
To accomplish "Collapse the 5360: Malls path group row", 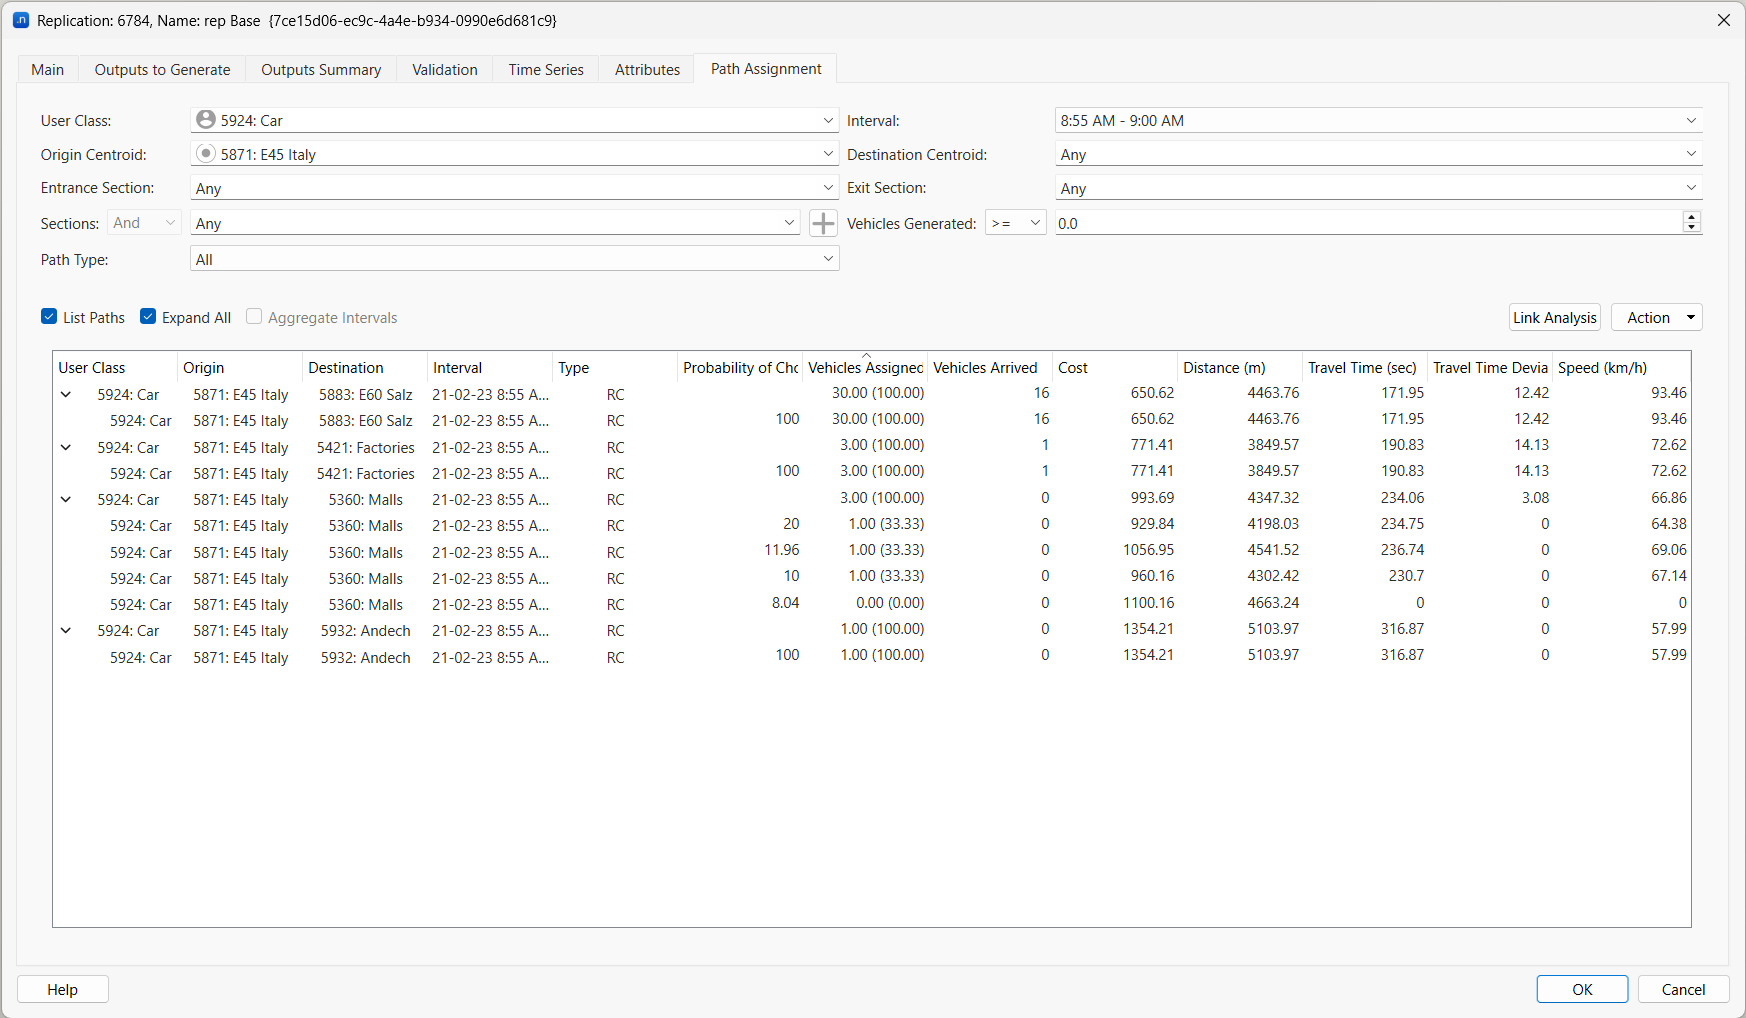I will [x=65, y=498].
